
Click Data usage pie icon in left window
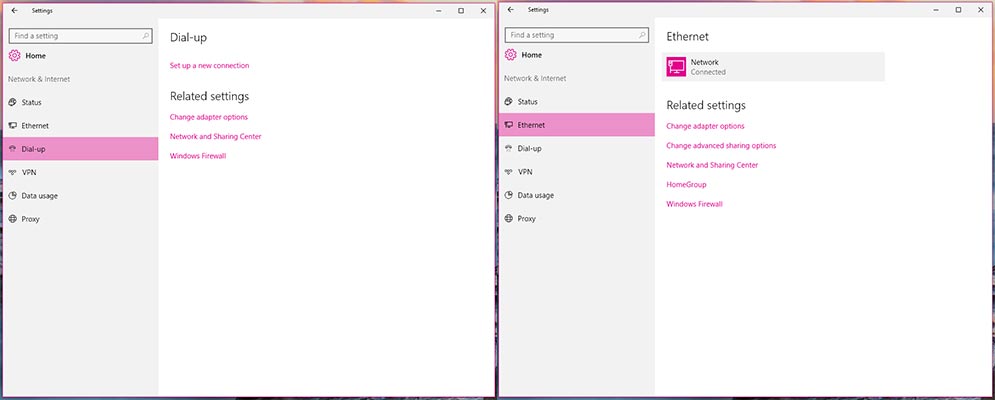(x=12, y=196)
